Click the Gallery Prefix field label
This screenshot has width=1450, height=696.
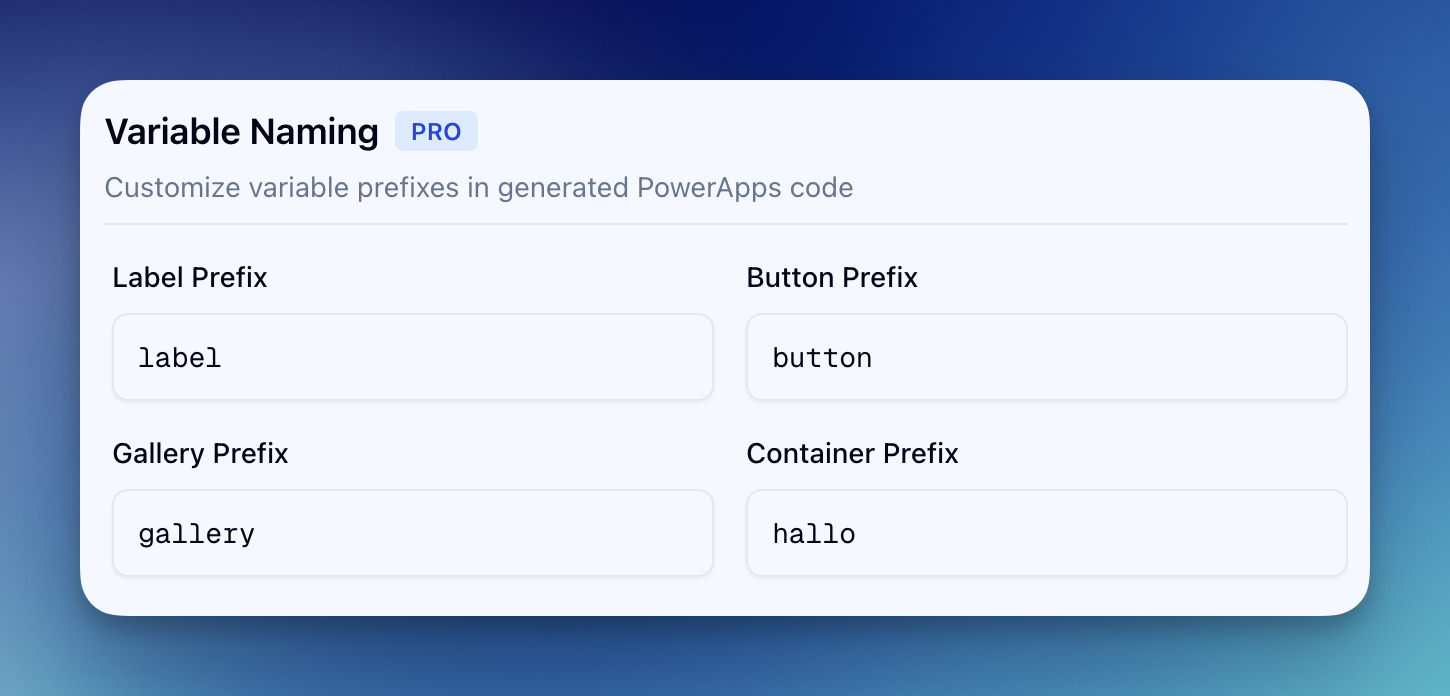[x=200, y=454]
